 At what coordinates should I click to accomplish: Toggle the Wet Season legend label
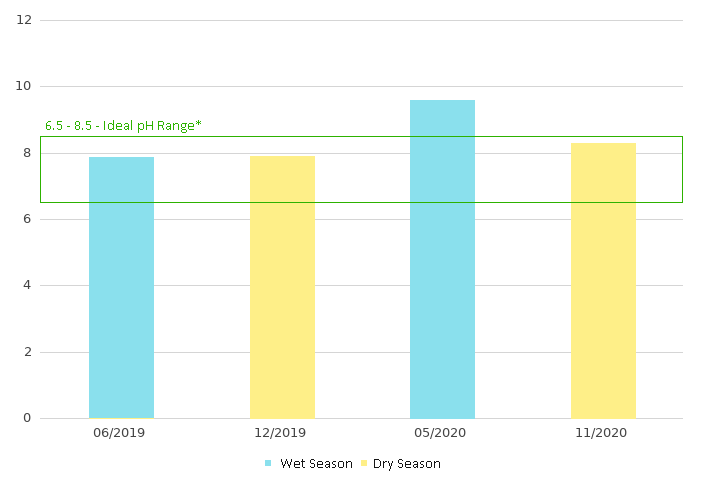click(x=316, y=464)
